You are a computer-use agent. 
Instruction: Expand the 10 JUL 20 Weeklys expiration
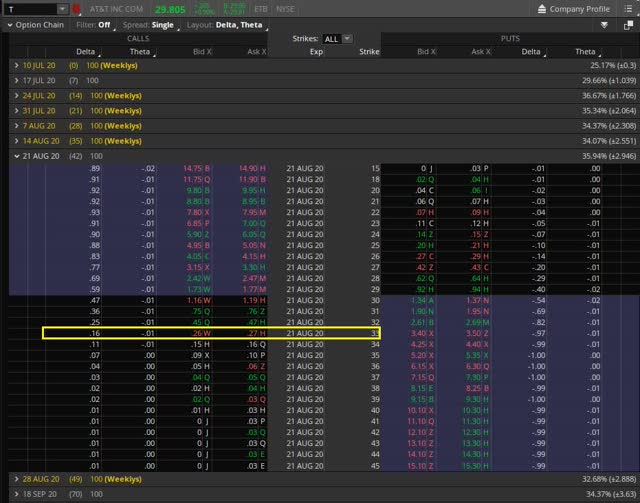coord(16,65)
